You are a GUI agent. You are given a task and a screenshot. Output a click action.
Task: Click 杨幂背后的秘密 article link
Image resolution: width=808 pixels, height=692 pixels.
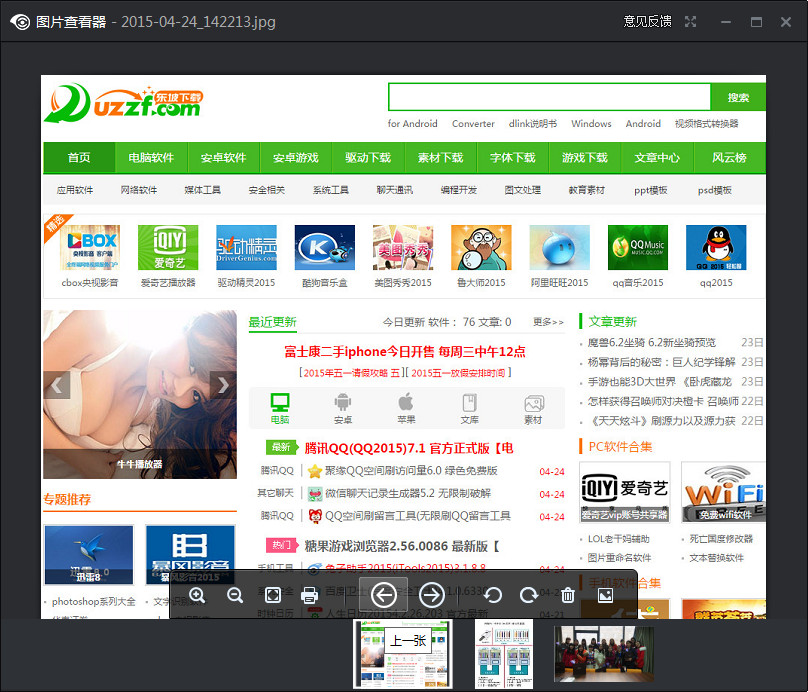(x=661, y=362)
